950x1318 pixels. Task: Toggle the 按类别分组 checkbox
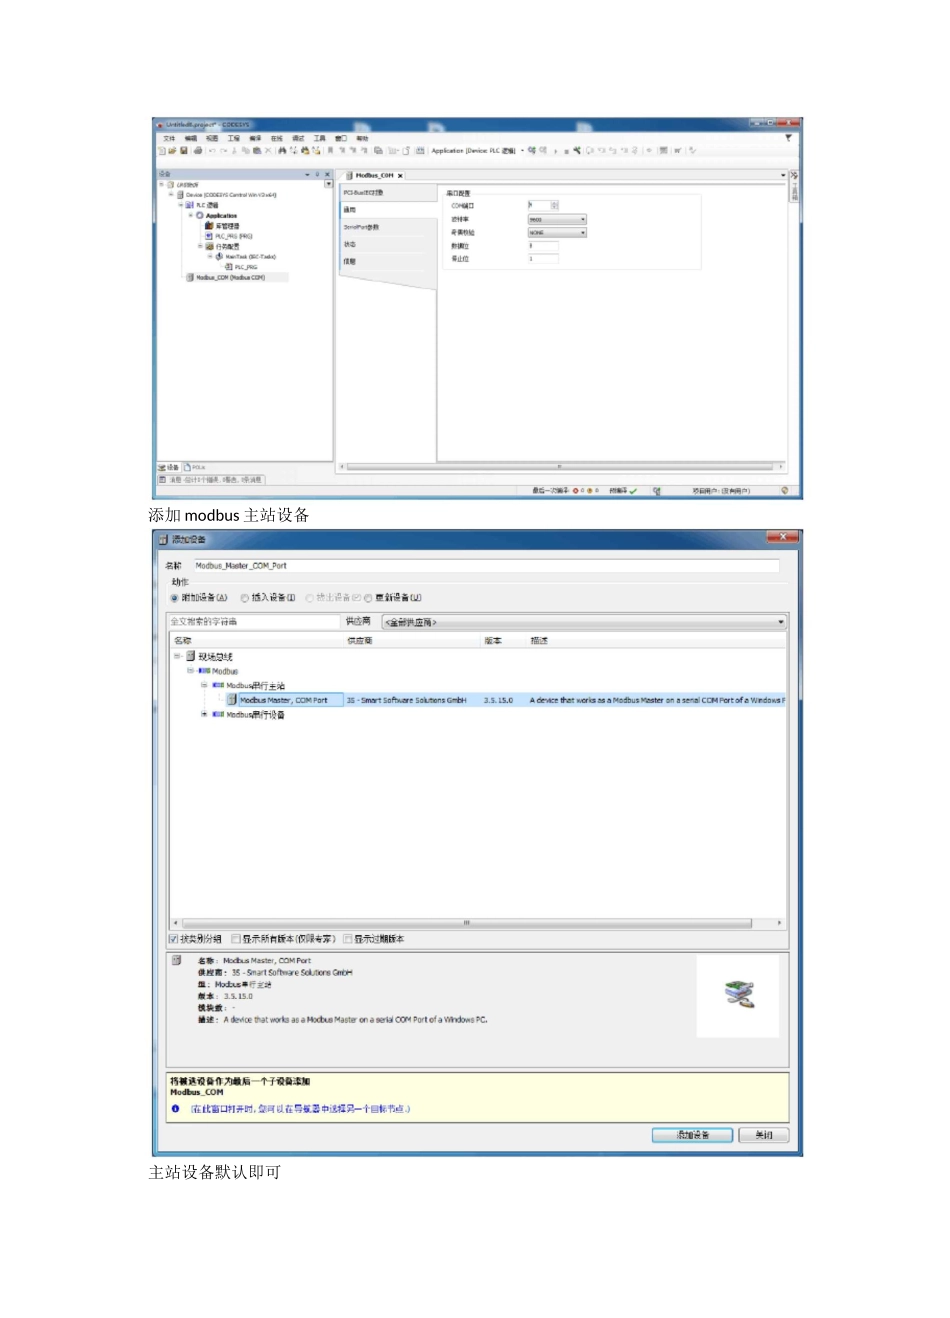(x=174, y=939)
